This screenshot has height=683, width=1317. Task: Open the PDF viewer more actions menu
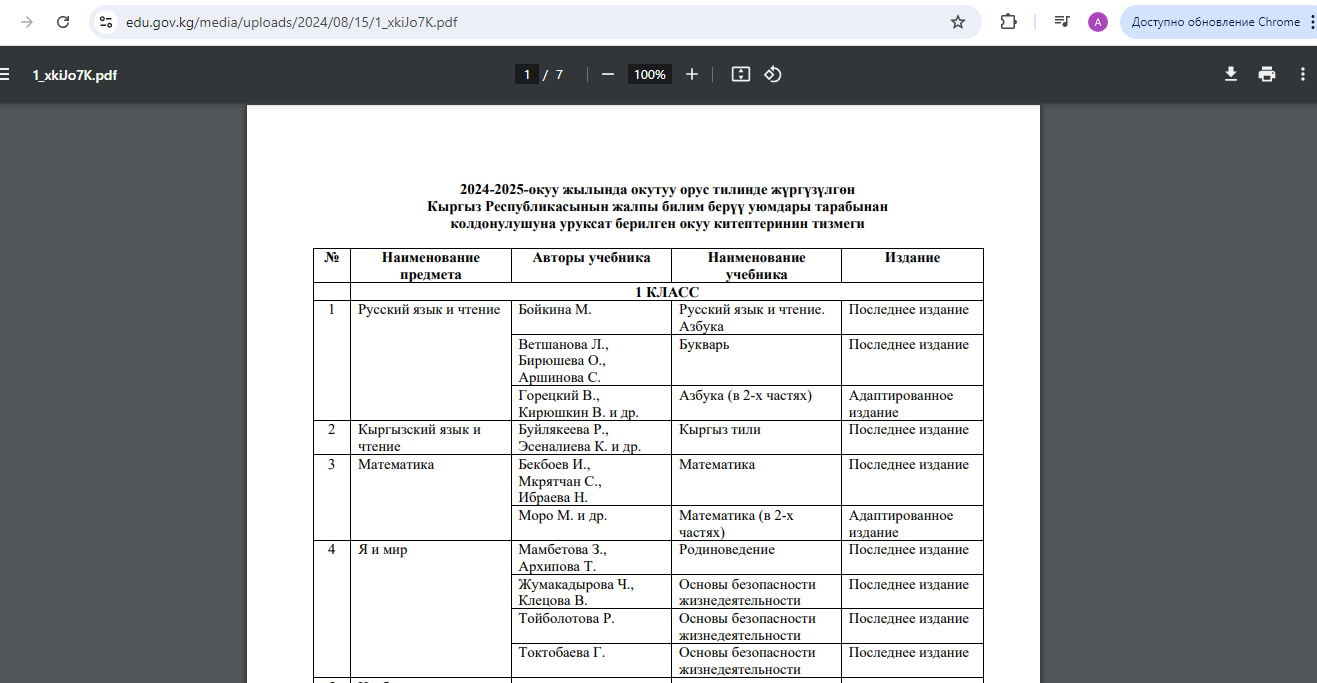1302,74
